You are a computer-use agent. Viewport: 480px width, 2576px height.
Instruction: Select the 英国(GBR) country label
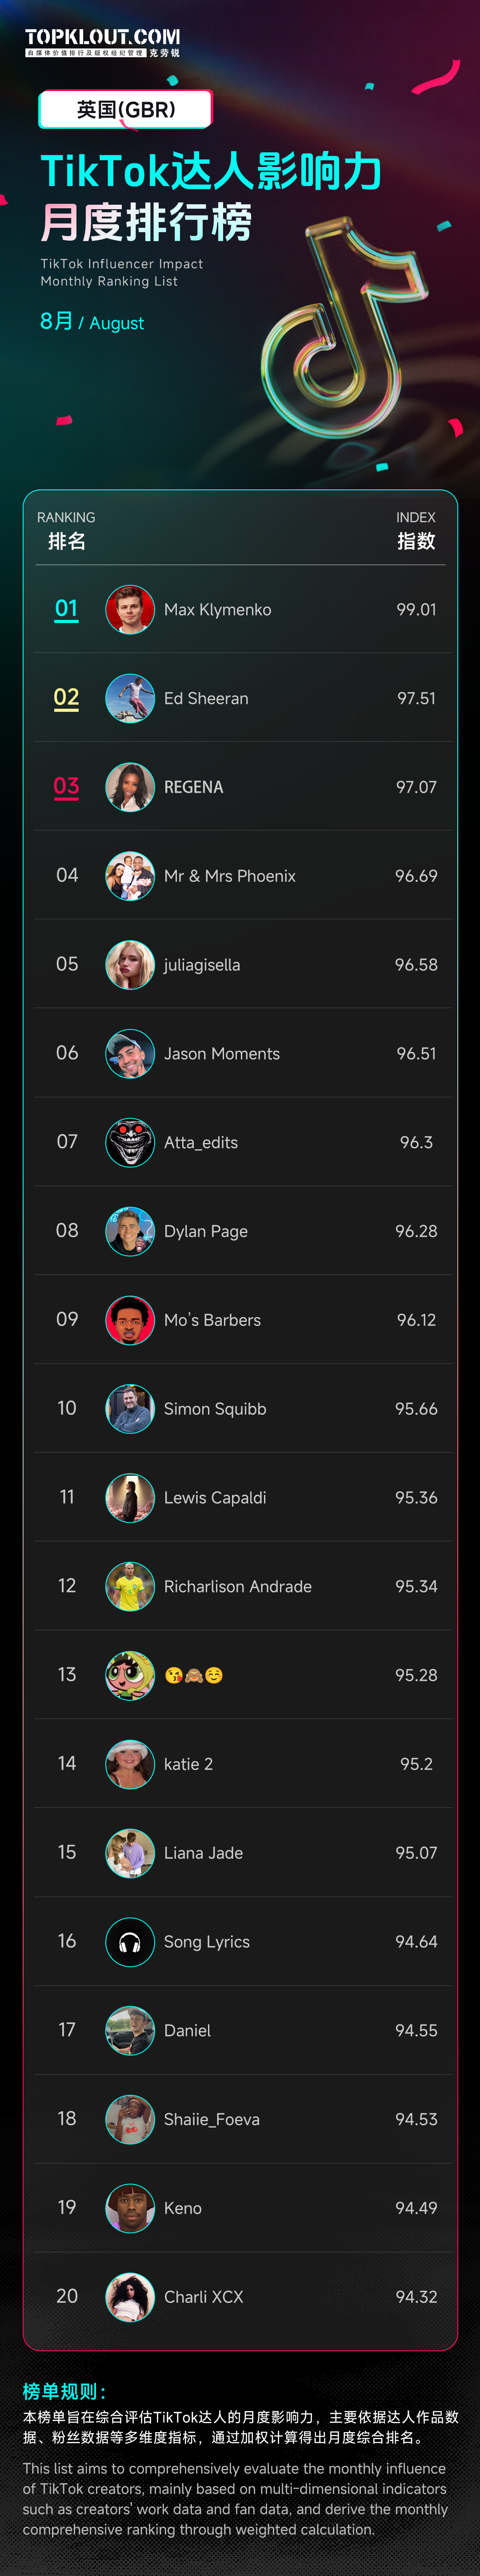pos(126,109)
